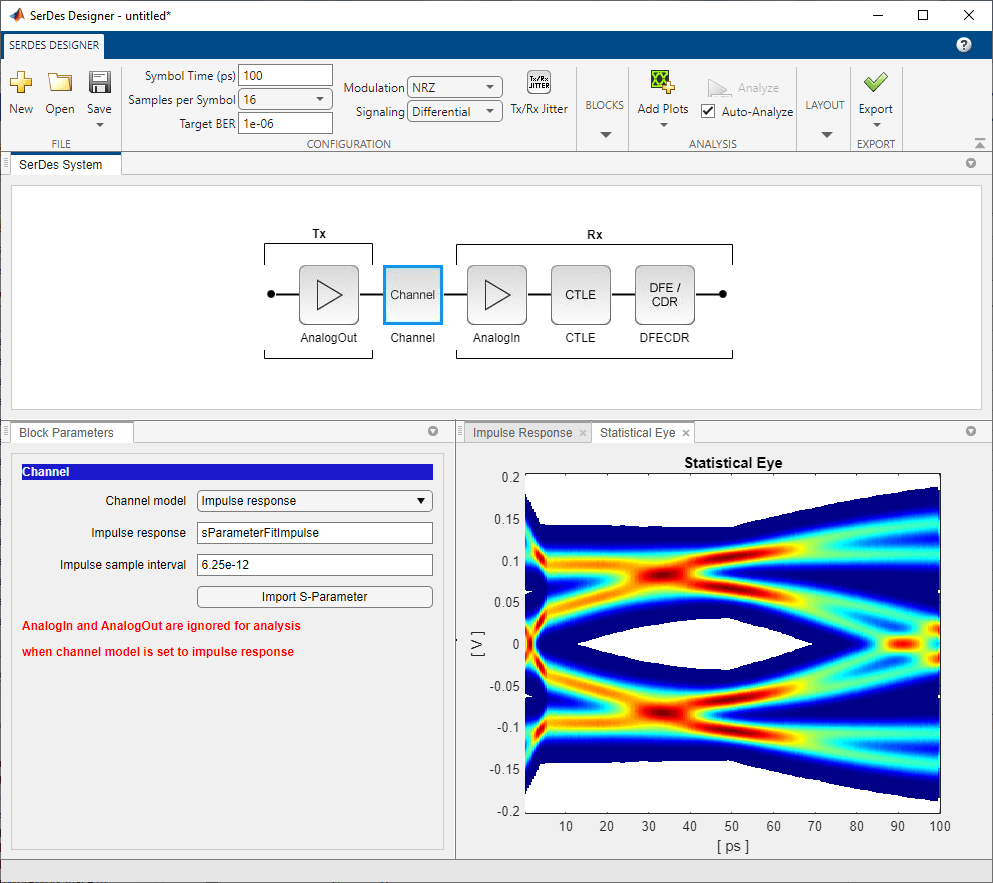Open the Modulation NRZ dropdown
The height and width of the screenshot is (883, 993).
[x=454, y=87]
